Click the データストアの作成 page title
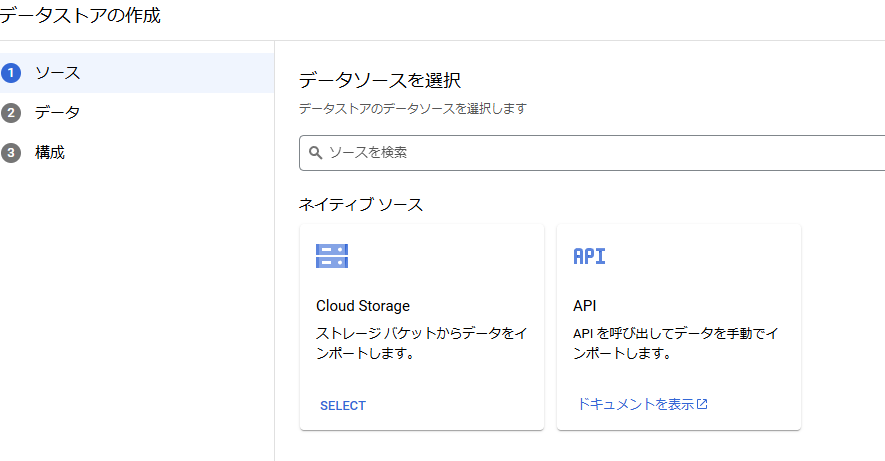Screen dimensions: 885x461 [80, 15]
